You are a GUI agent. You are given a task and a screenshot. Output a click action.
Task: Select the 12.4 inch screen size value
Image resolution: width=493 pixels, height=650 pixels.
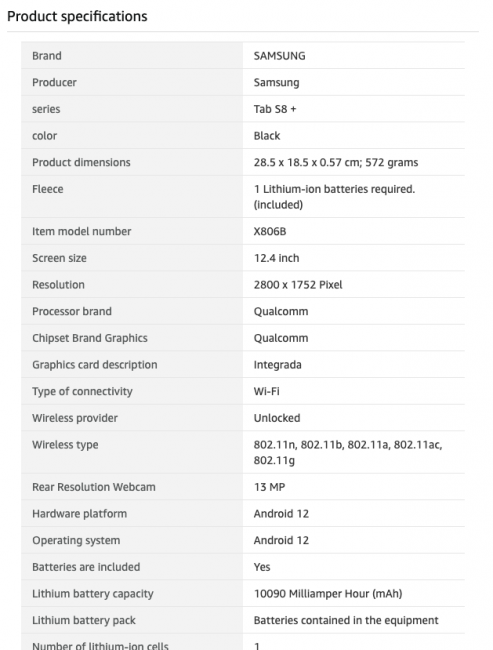[x=277, y=258]
